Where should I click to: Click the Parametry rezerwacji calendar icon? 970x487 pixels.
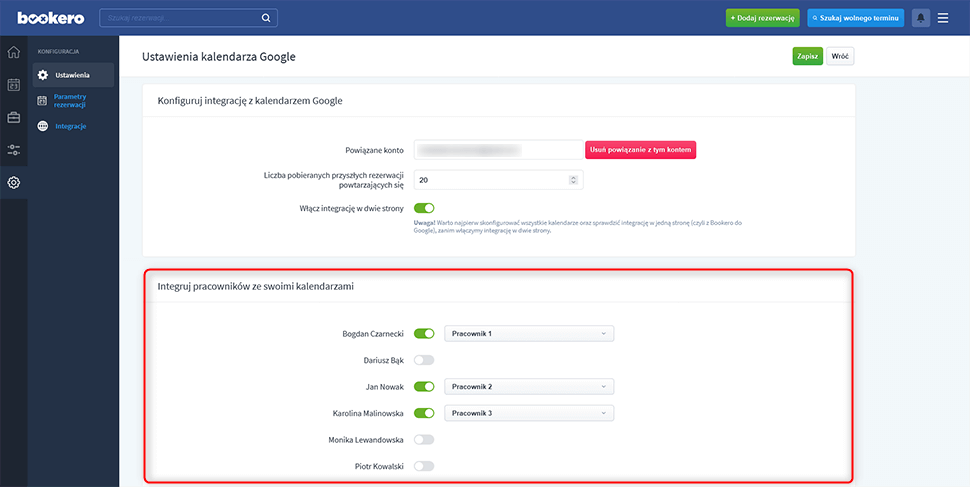(43, 101)
